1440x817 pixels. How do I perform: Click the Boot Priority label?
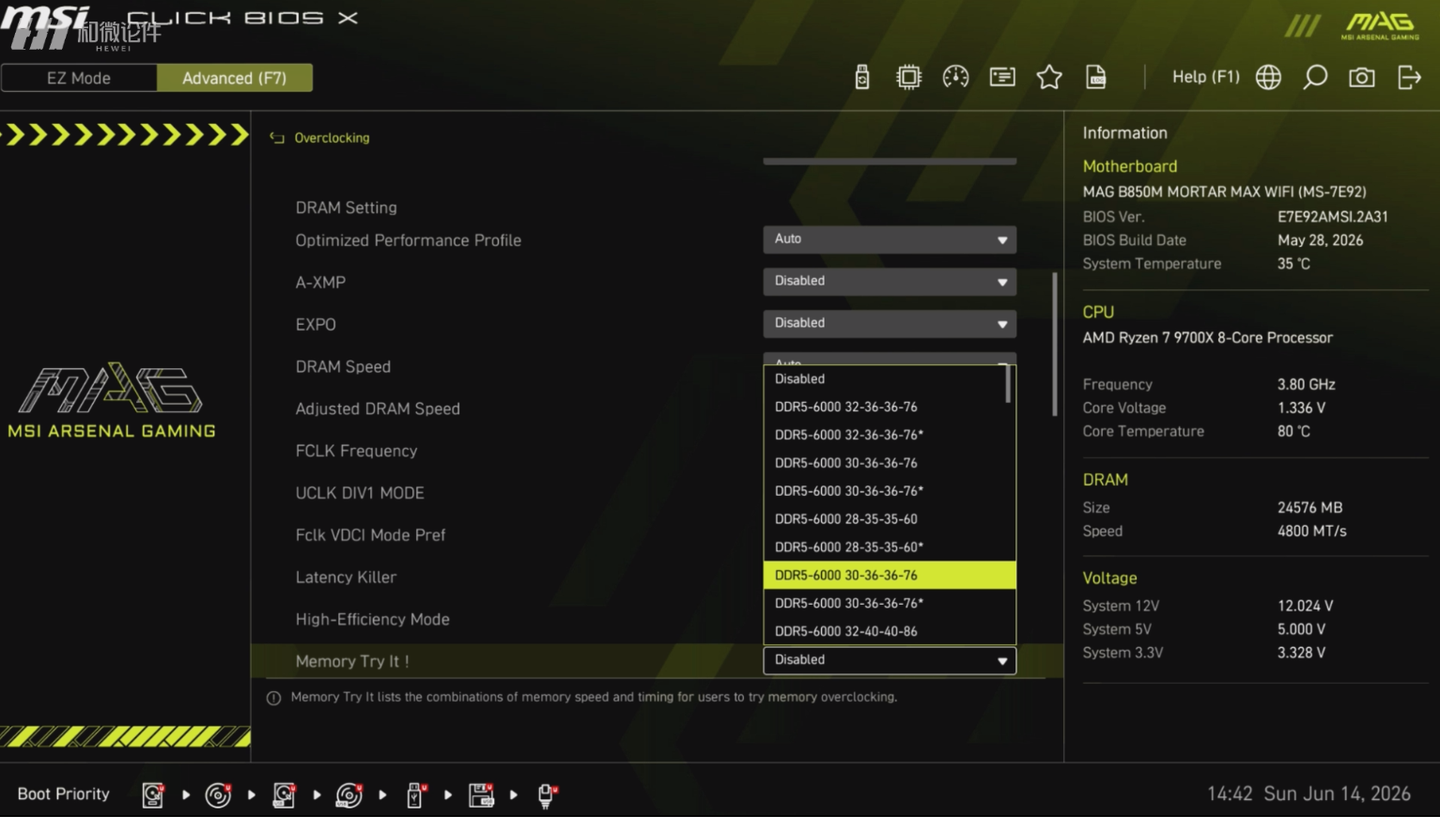(x=63, y=794)
